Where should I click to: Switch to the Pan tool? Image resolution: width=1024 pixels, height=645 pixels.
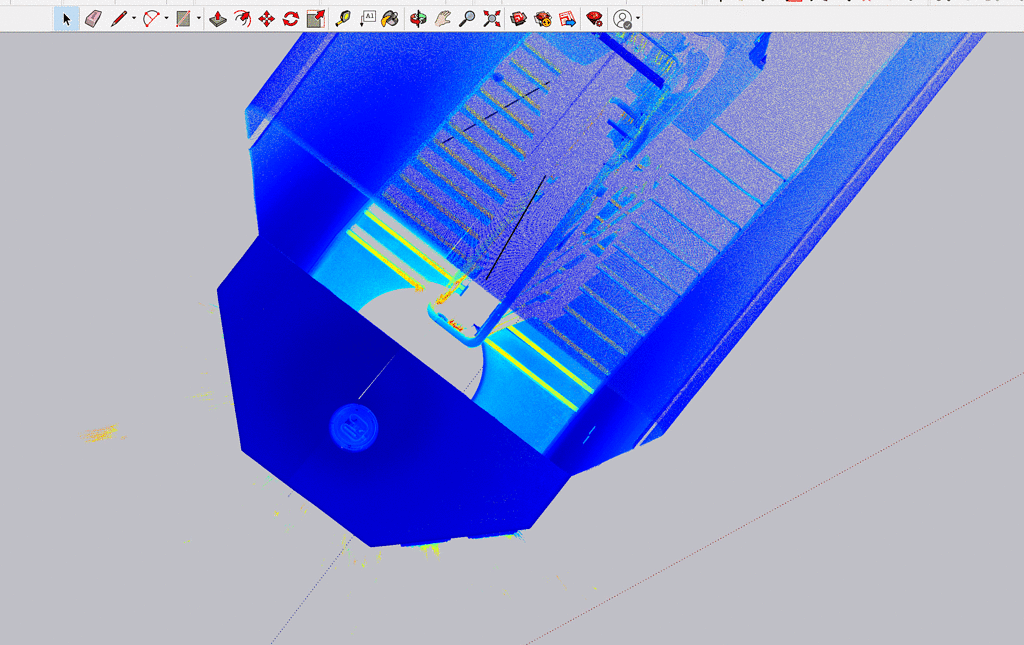[442, 17]
